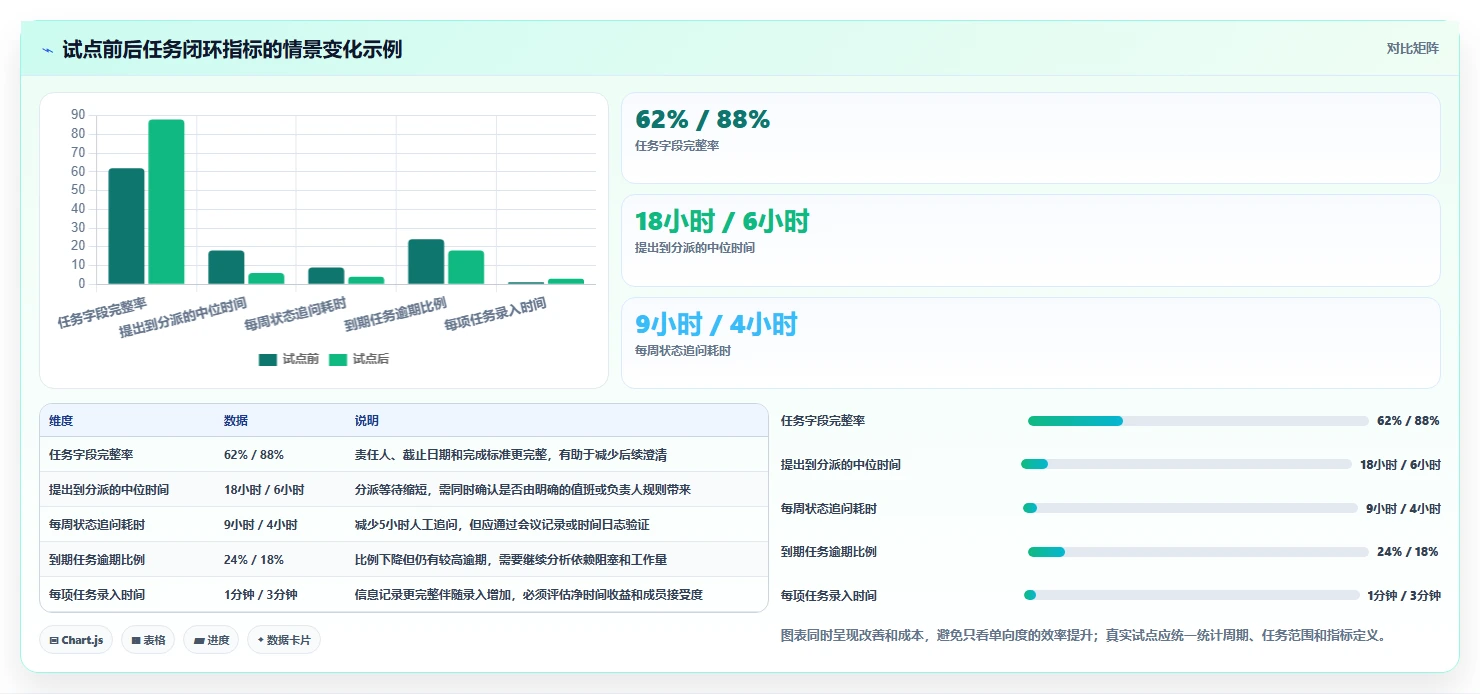The width and height of the screenshot is (1480, 694).
Task: Click the table cell 9小时 / 4小时
Action: [261, 525]
